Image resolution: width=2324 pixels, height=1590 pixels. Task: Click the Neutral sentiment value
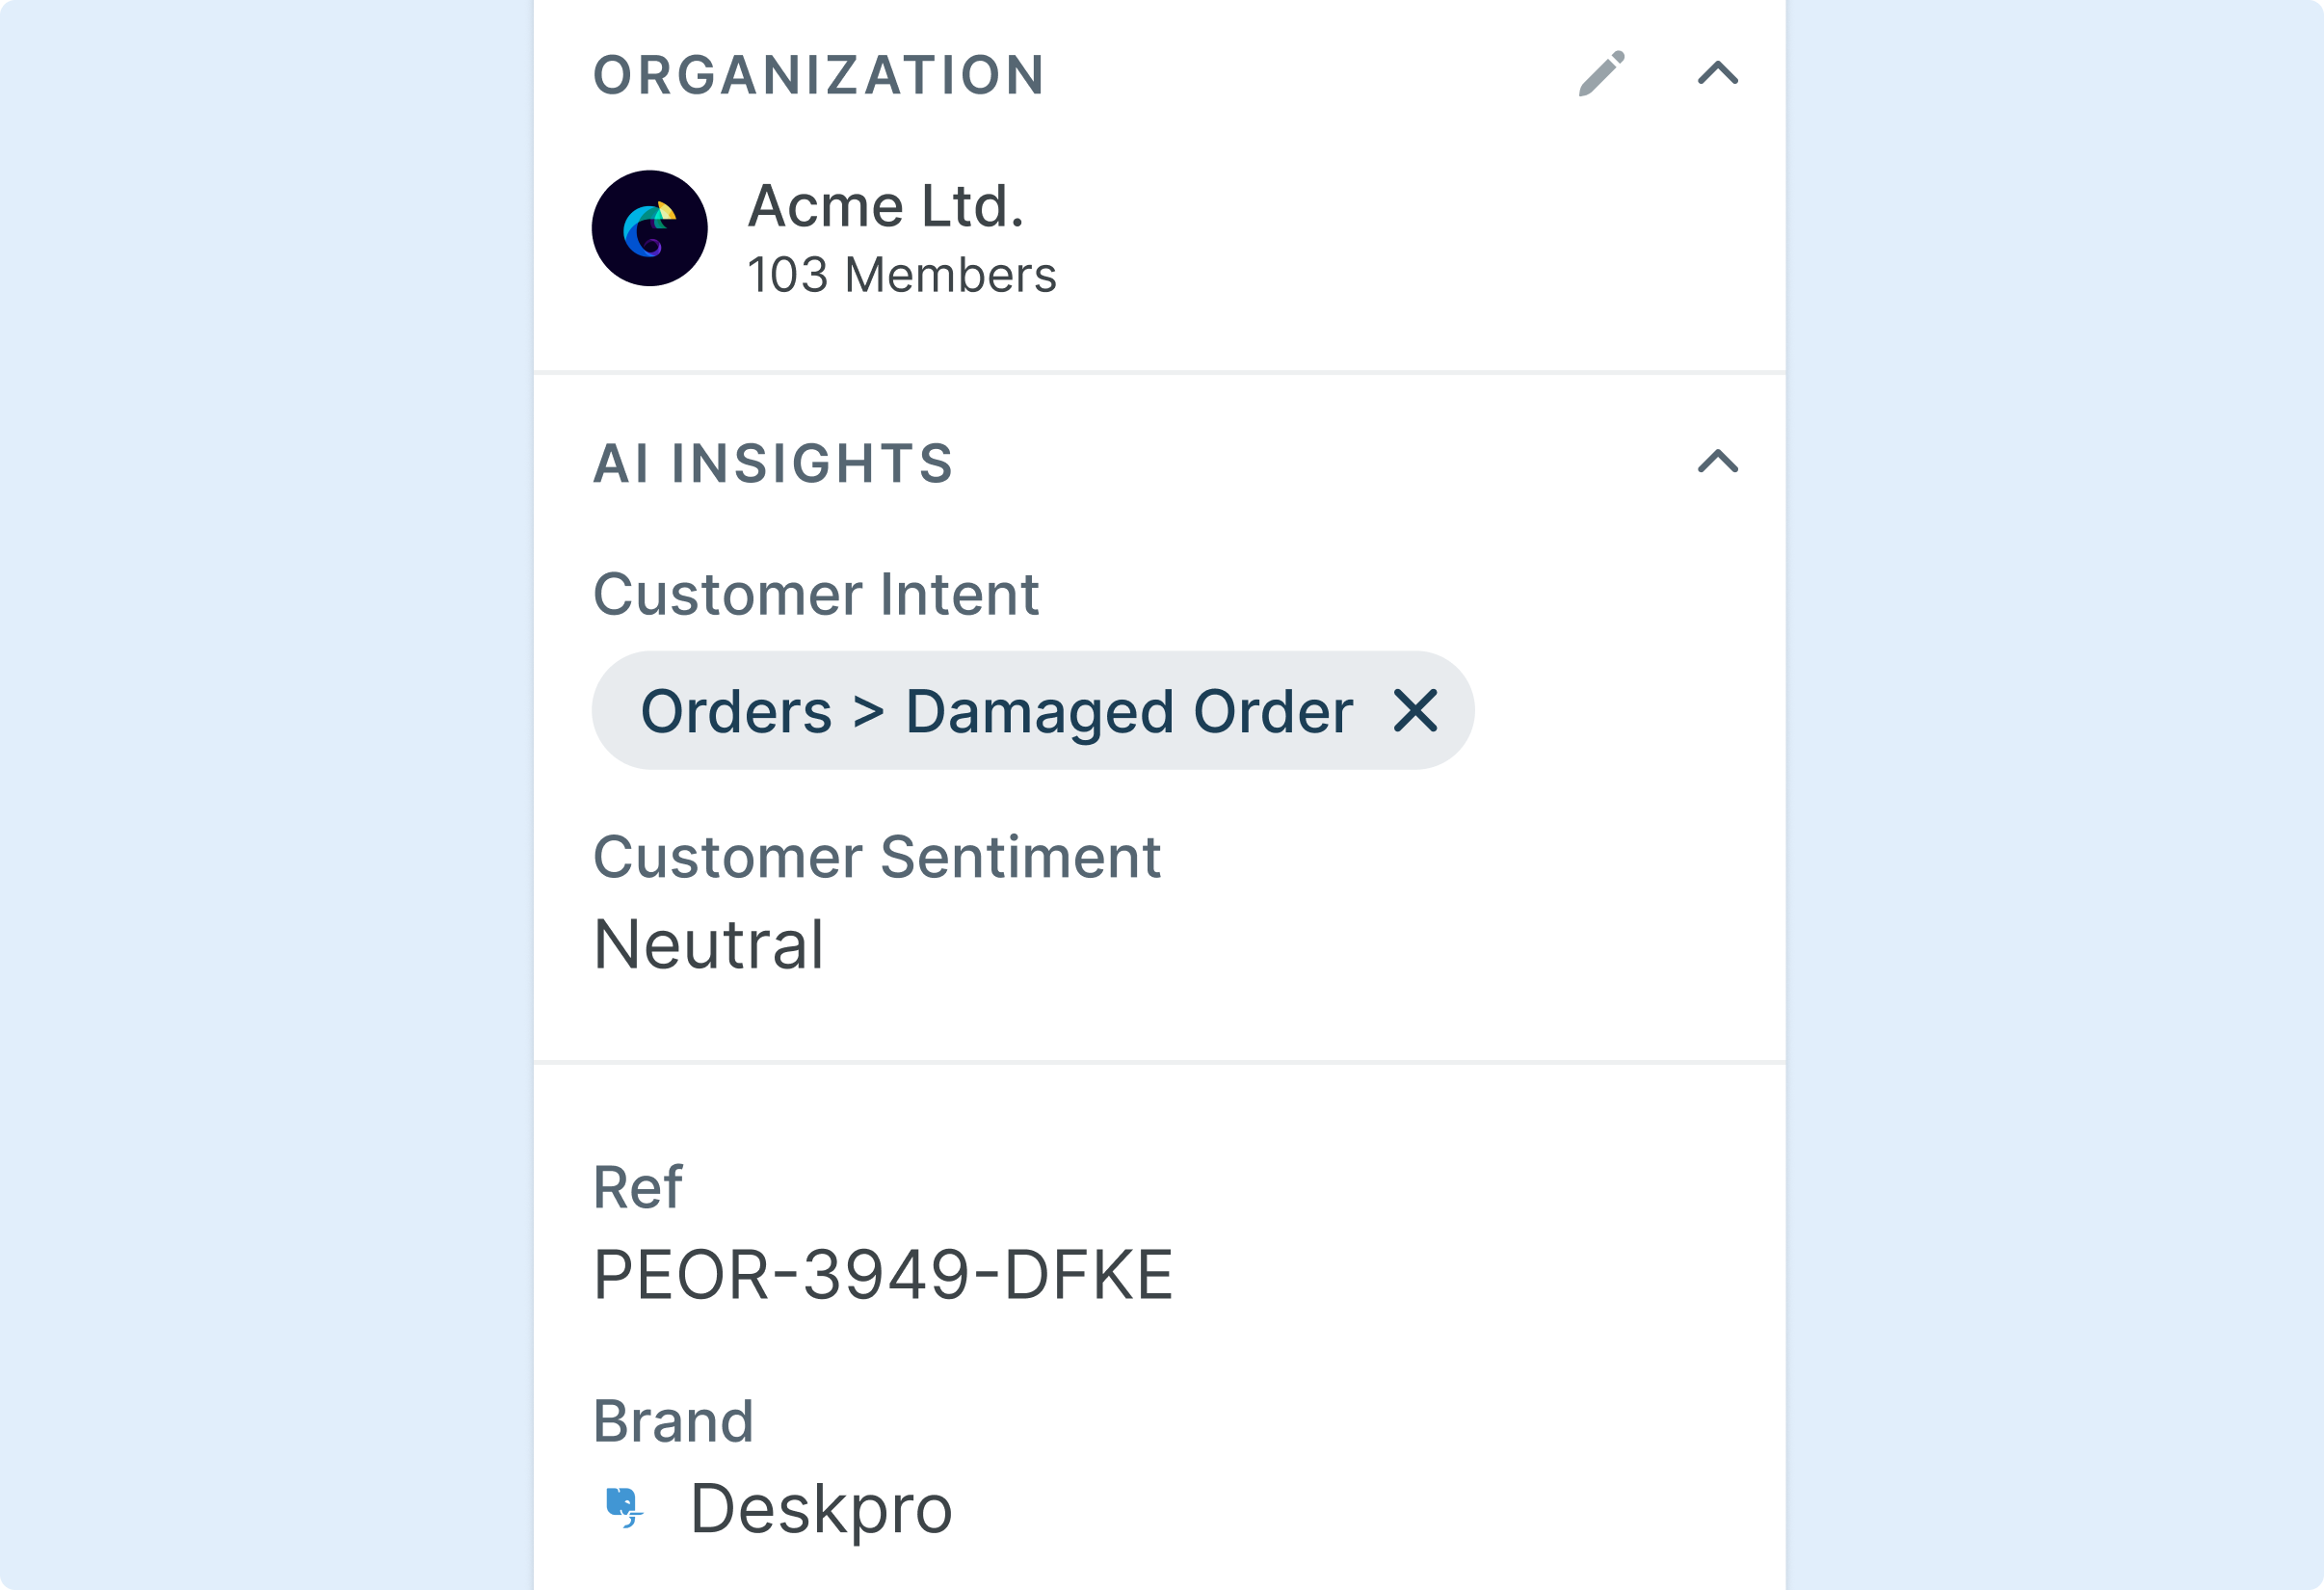click(x=708, y=944)
